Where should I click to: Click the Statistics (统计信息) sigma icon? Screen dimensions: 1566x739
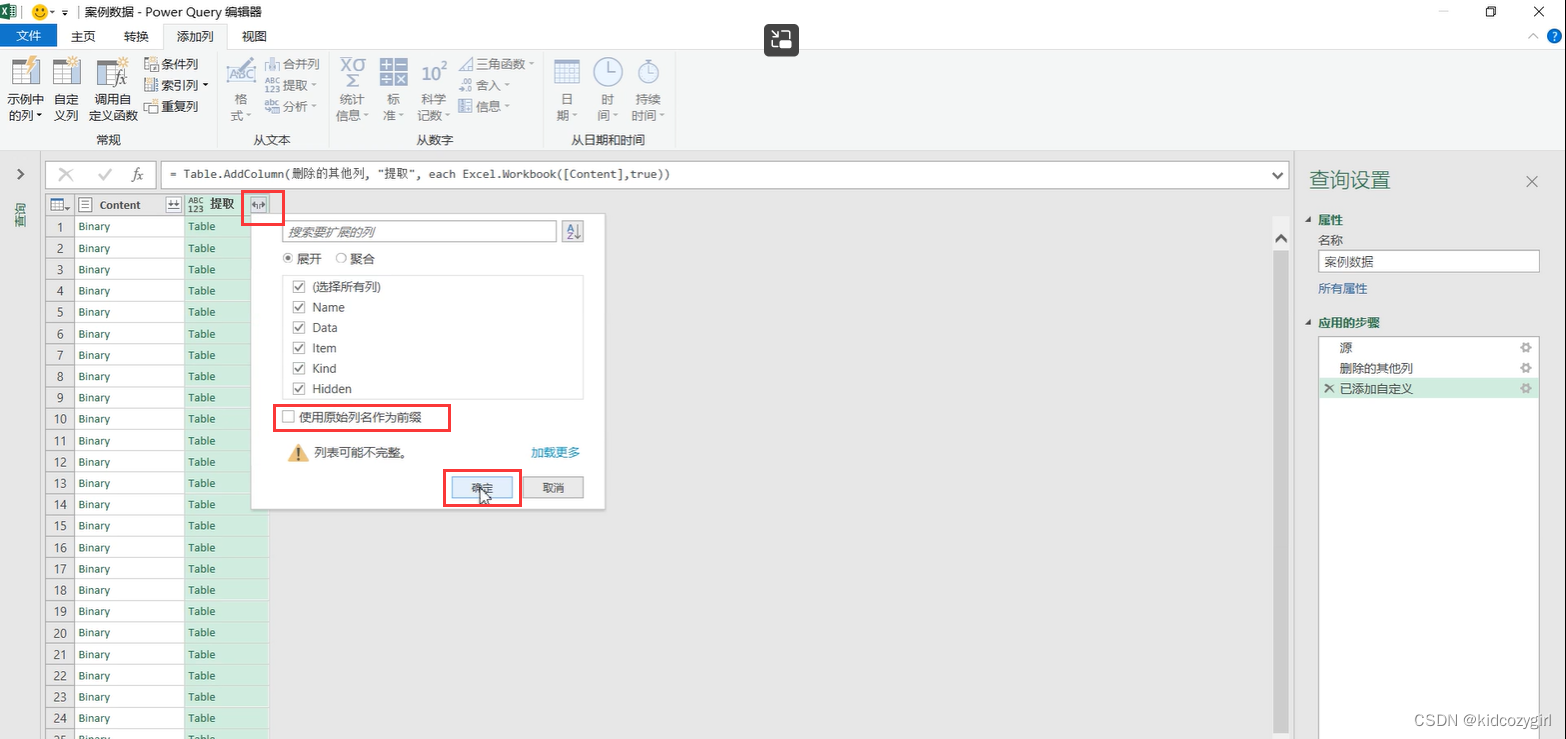[x=352, y=72]
